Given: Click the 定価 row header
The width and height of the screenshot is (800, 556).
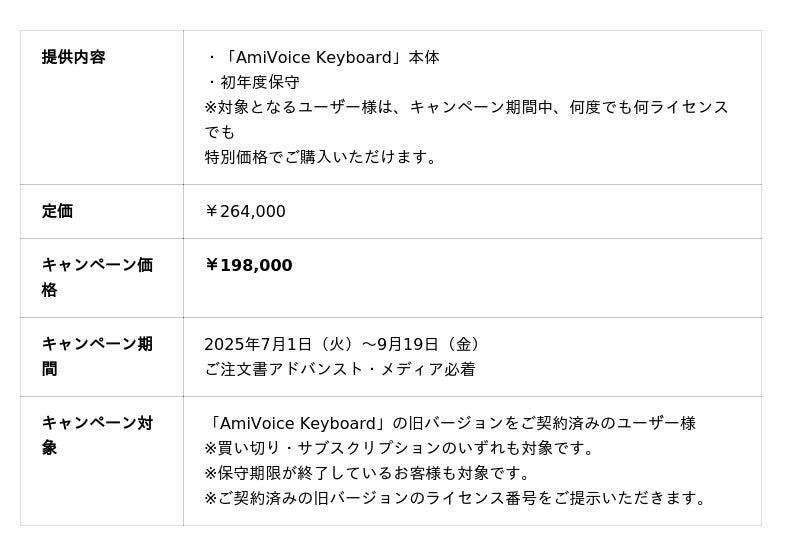Looking at the screenshot, I should (x=57, y=211).
